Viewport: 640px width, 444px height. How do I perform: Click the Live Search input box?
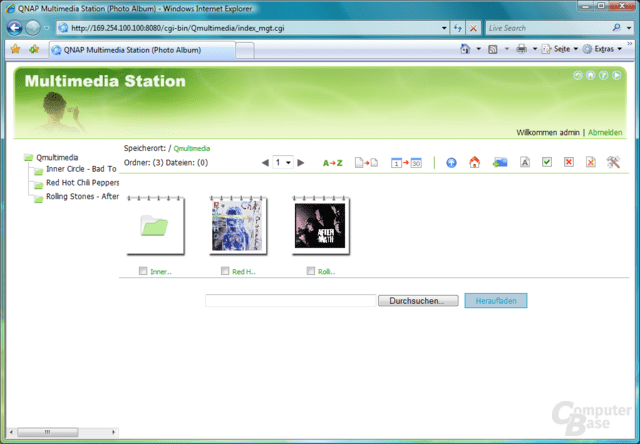(548, 28)
